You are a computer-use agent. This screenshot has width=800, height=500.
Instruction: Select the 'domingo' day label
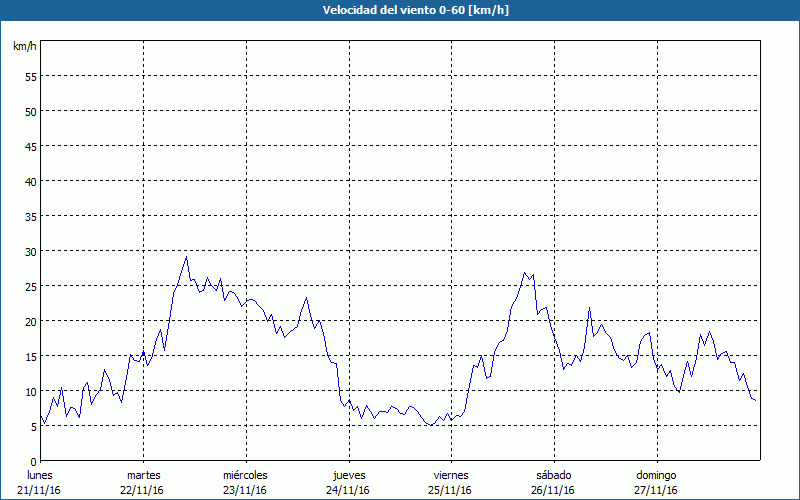point(656,475)
